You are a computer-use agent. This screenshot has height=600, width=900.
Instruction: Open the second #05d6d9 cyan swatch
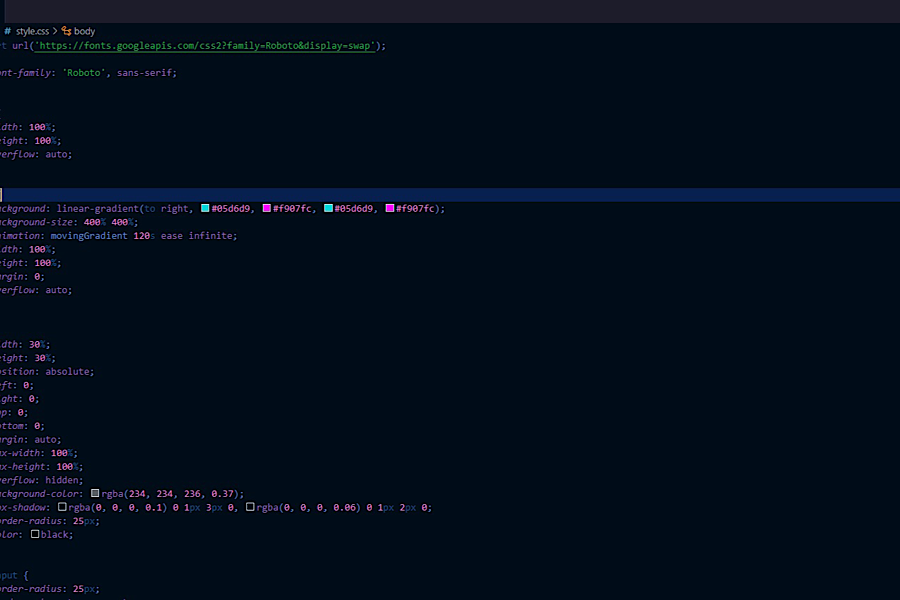pos(329,208)
